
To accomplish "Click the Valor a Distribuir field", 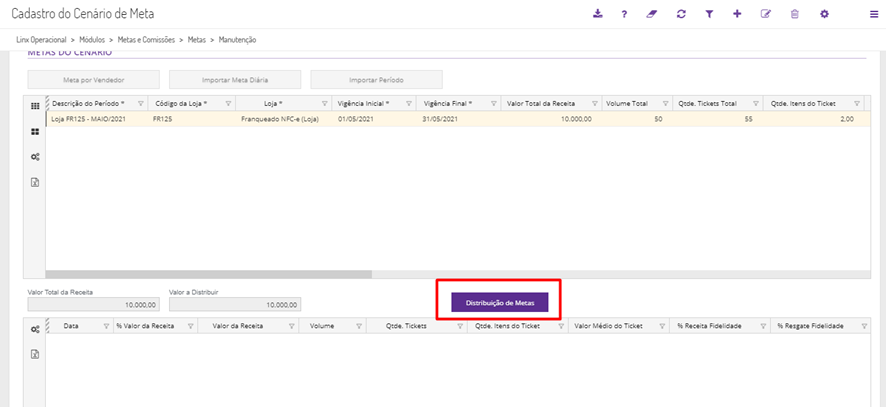I will (235, 305).
